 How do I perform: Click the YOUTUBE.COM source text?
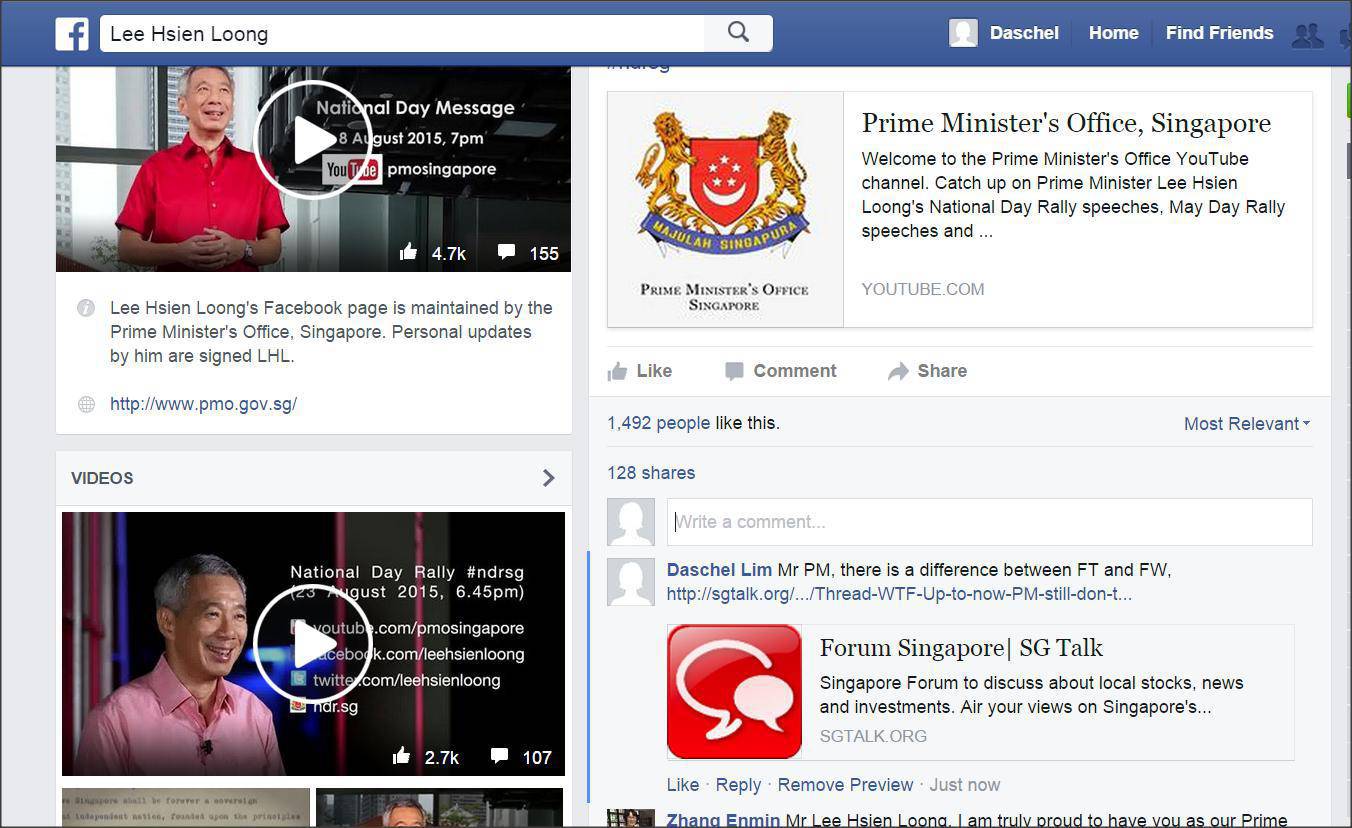[923, 289]
